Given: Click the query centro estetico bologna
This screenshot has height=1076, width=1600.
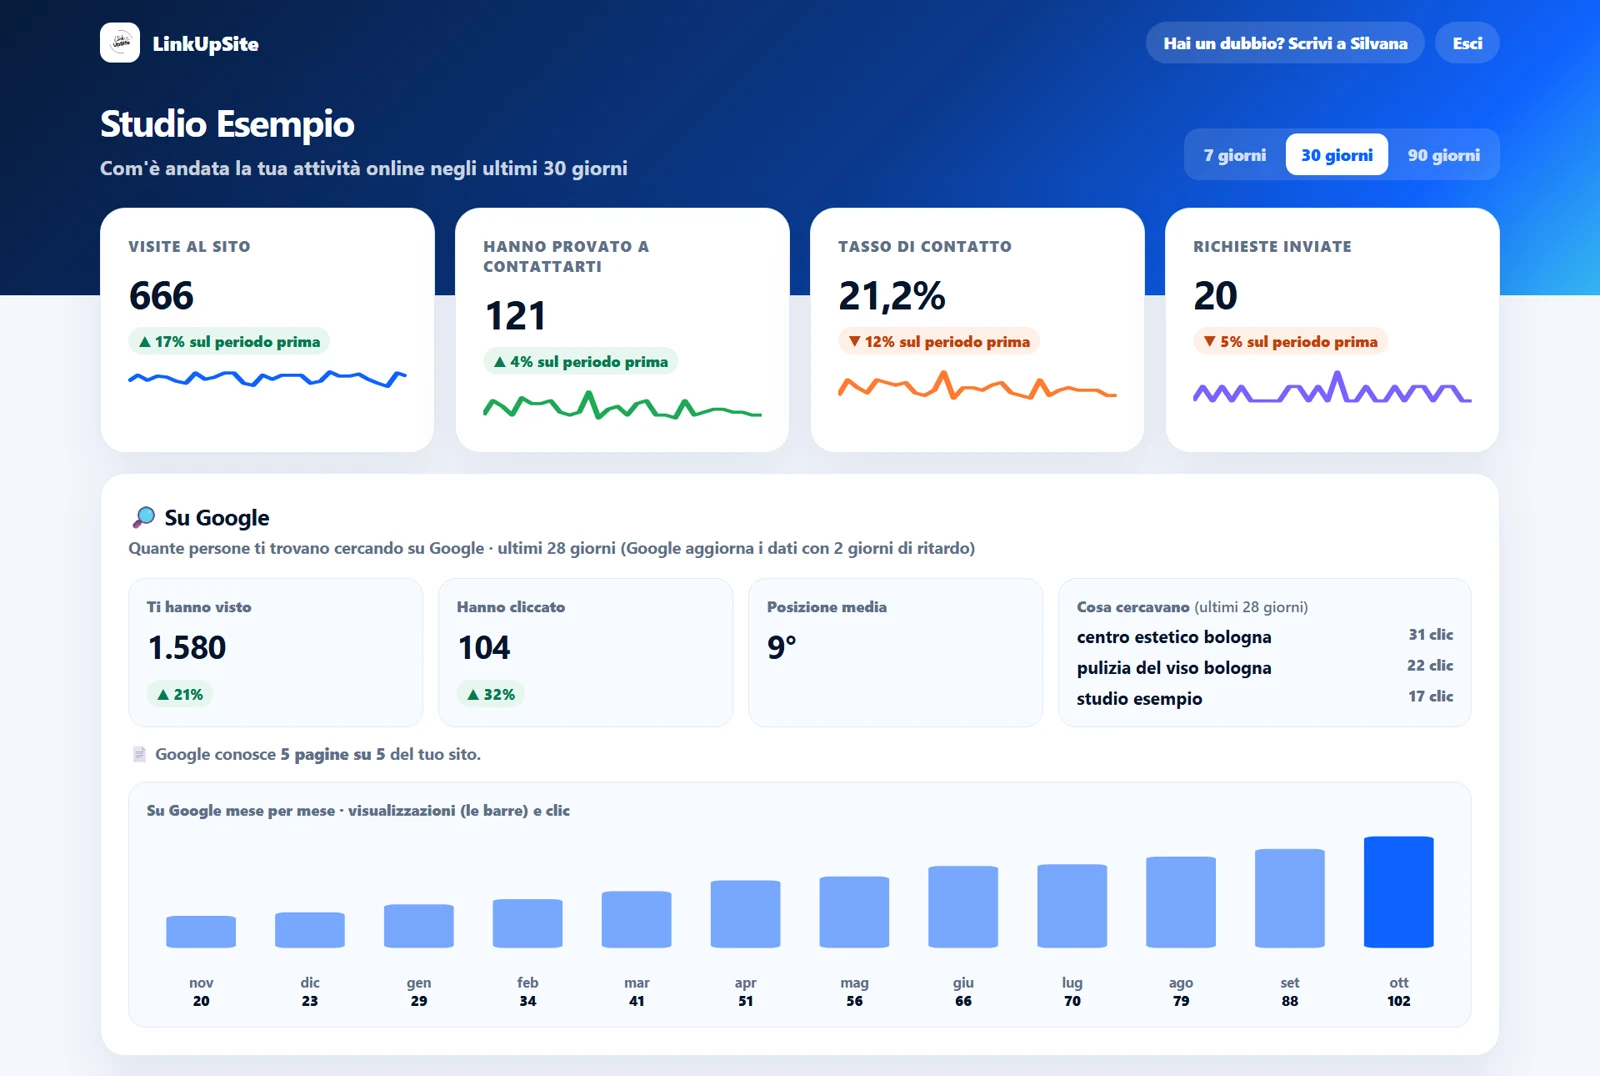Looking at the screenshot, I should (1174, 637).
